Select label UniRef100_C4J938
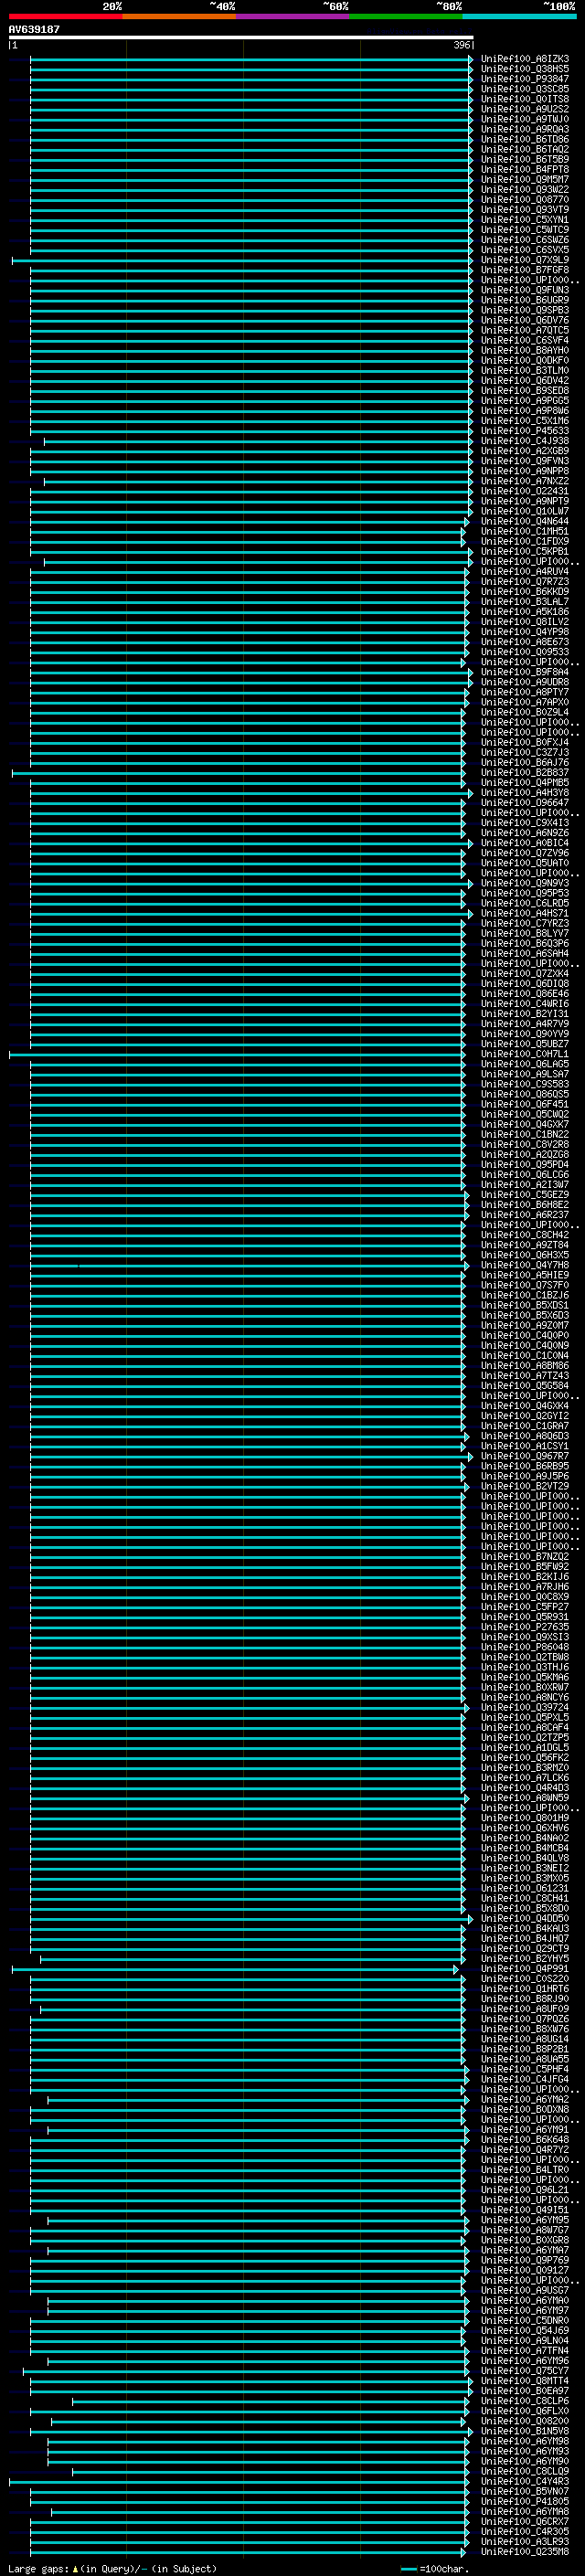The image size is (585, 2576). [x=525, y=441]
